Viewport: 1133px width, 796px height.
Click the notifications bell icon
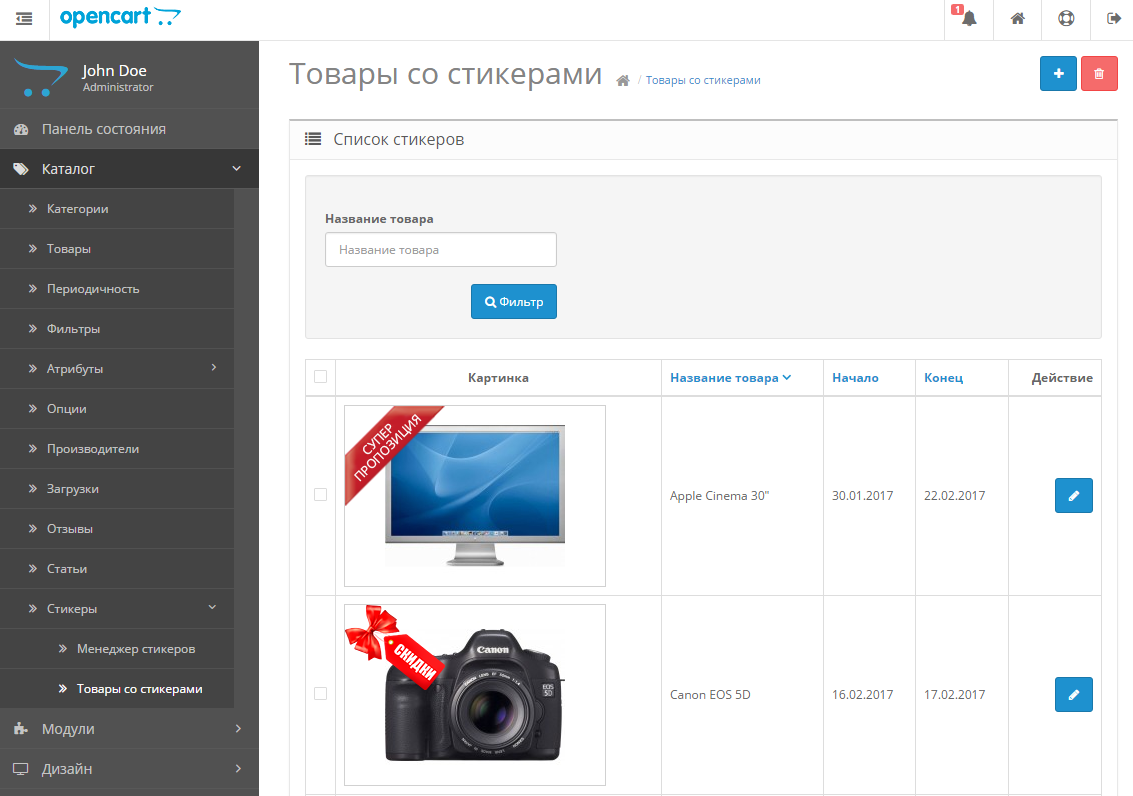pos(968,19)
